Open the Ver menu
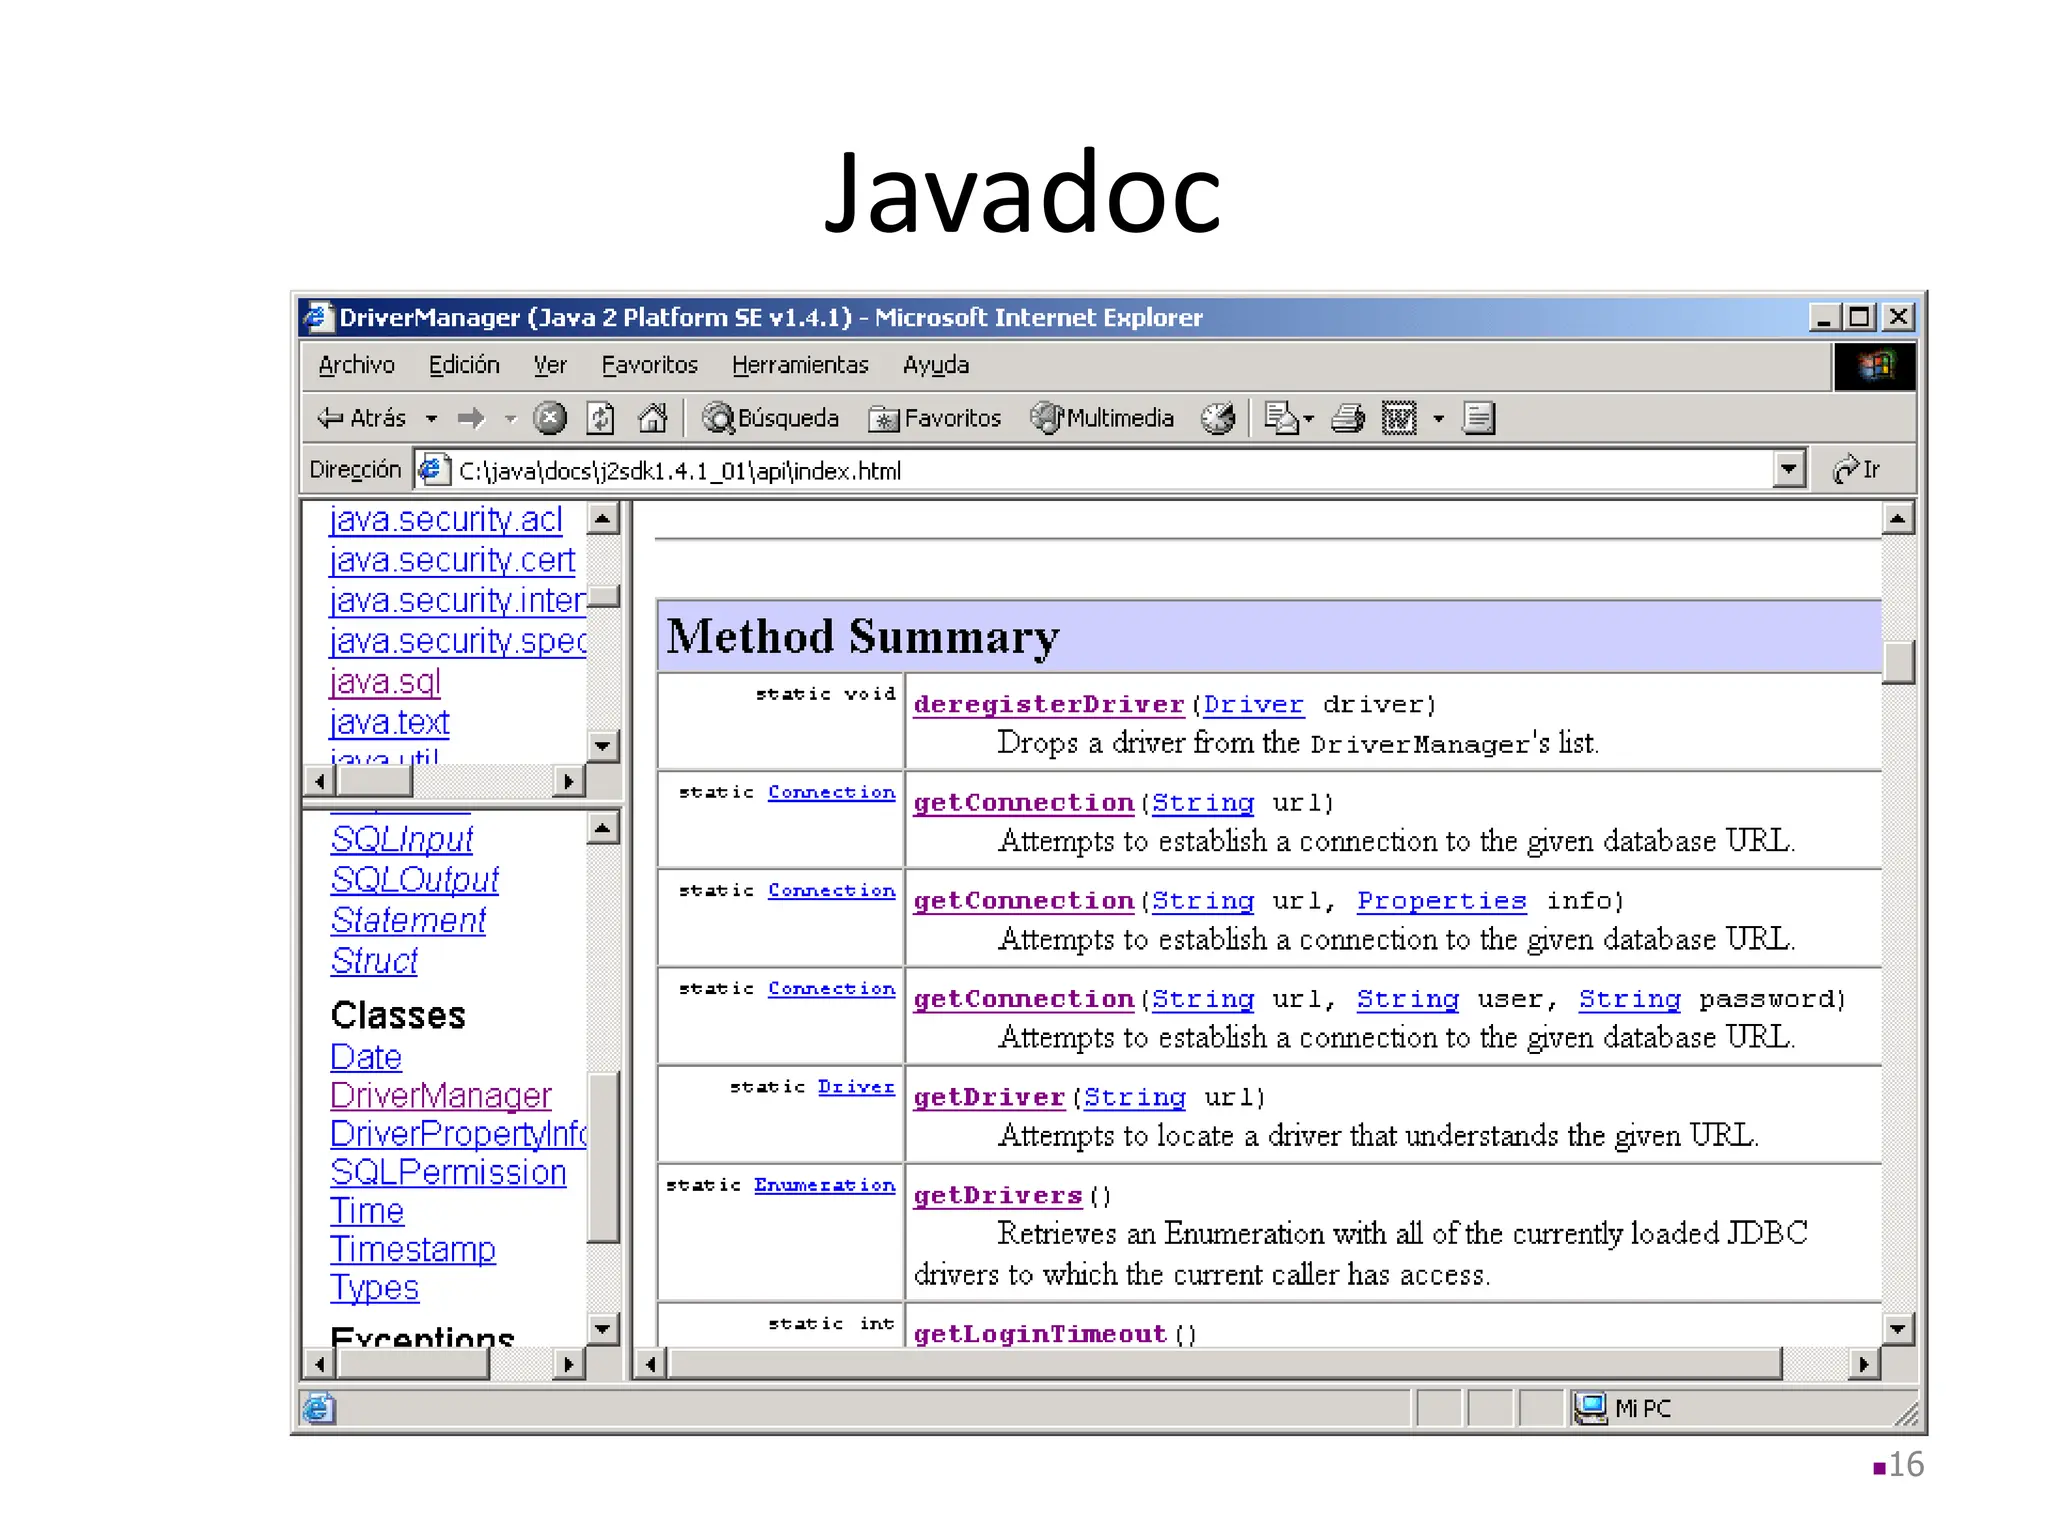The width and height of the screenshot is (2048, 1536). pos(550,365)
